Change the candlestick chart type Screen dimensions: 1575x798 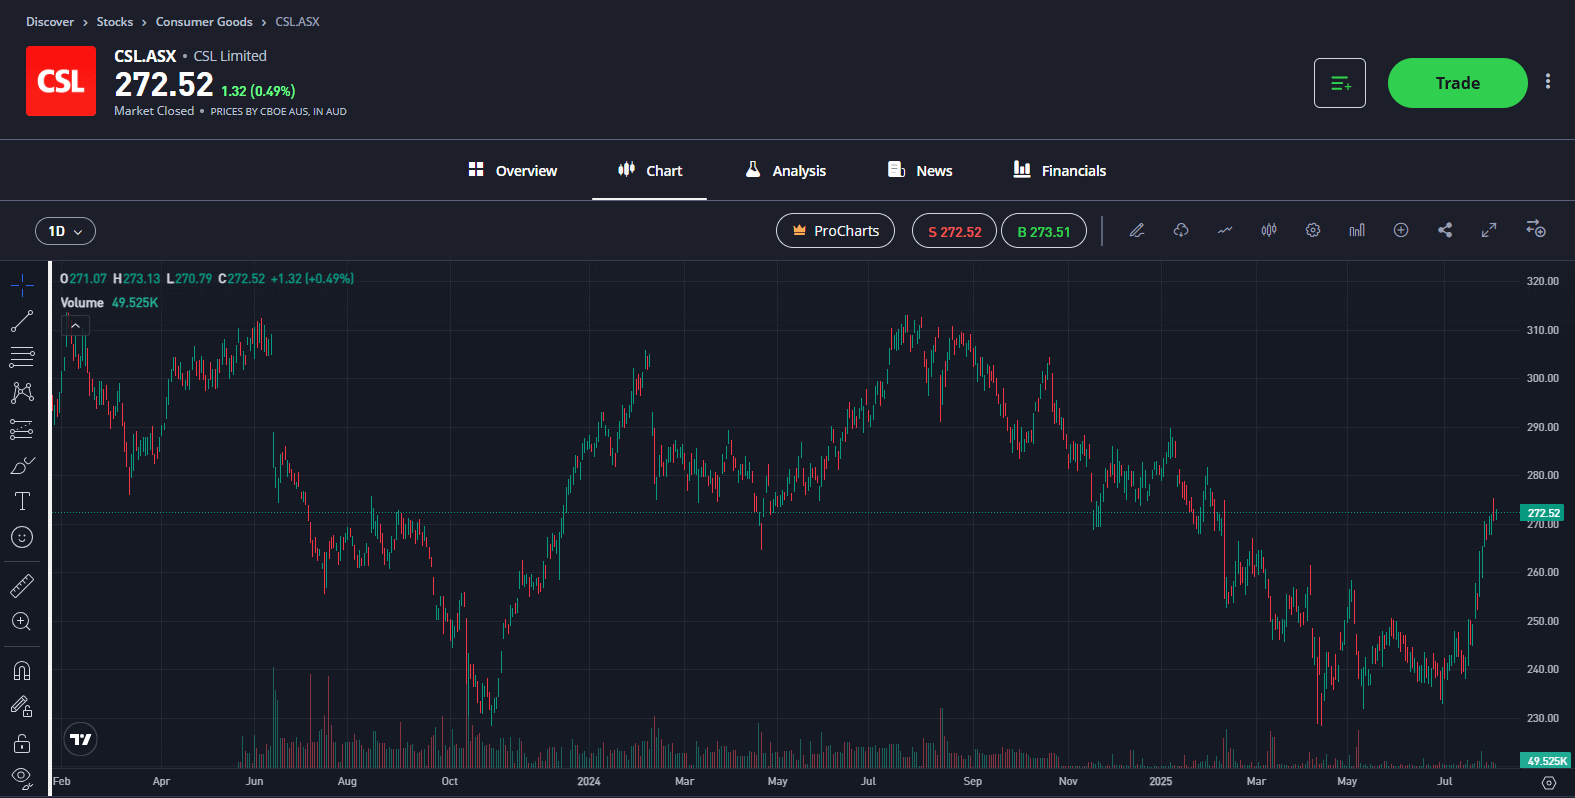point(1269,231)
